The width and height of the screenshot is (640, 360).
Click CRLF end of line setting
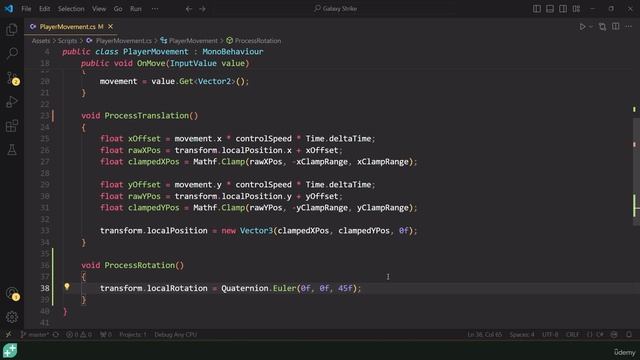pyautogui.click(x=572, y=335)
